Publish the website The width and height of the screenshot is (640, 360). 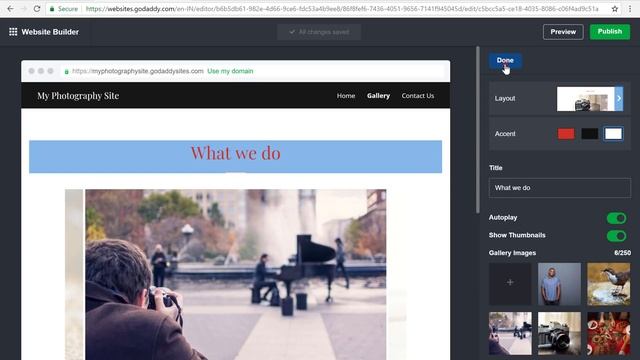pos(610,32)
